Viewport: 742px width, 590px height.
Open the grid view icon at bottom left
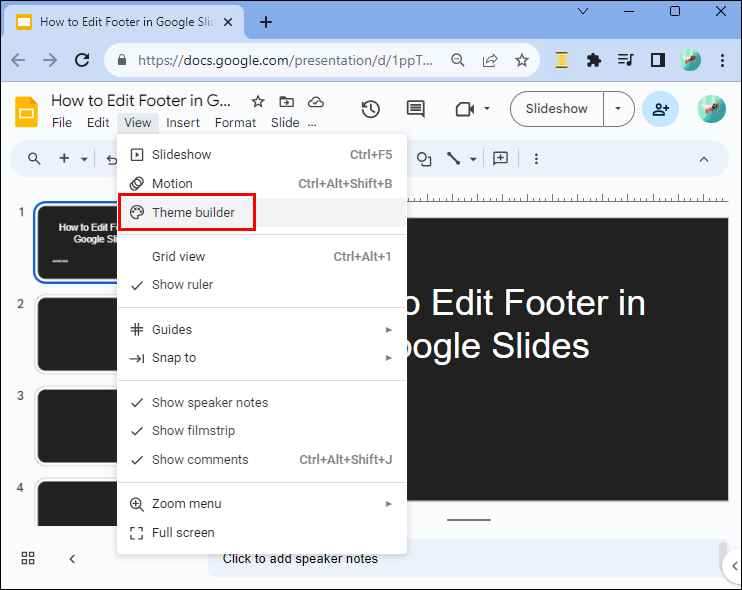pos(28,558)
